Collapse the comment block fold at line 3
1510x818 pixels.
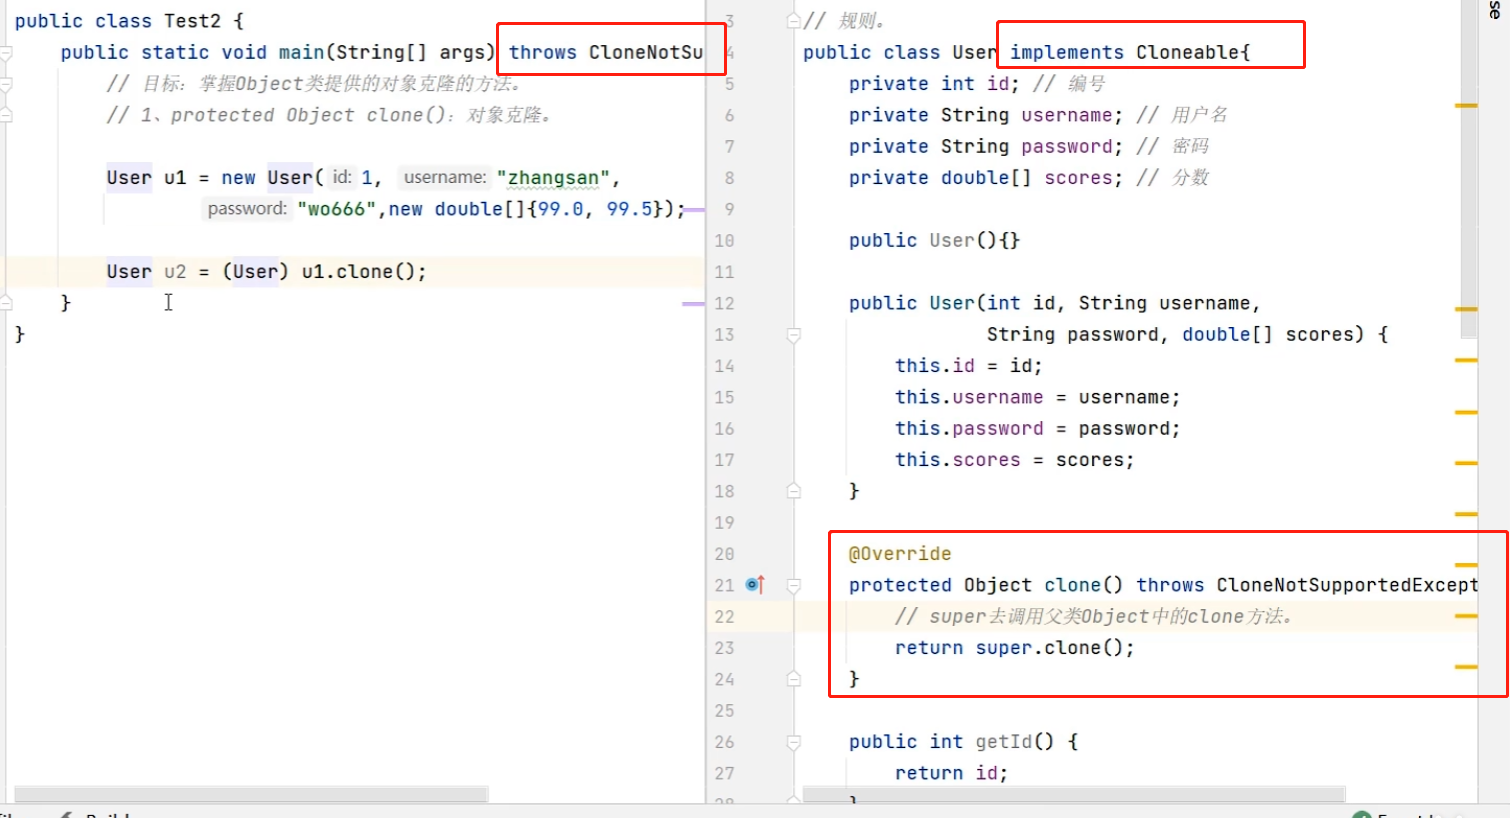click(x=793, y=21)
